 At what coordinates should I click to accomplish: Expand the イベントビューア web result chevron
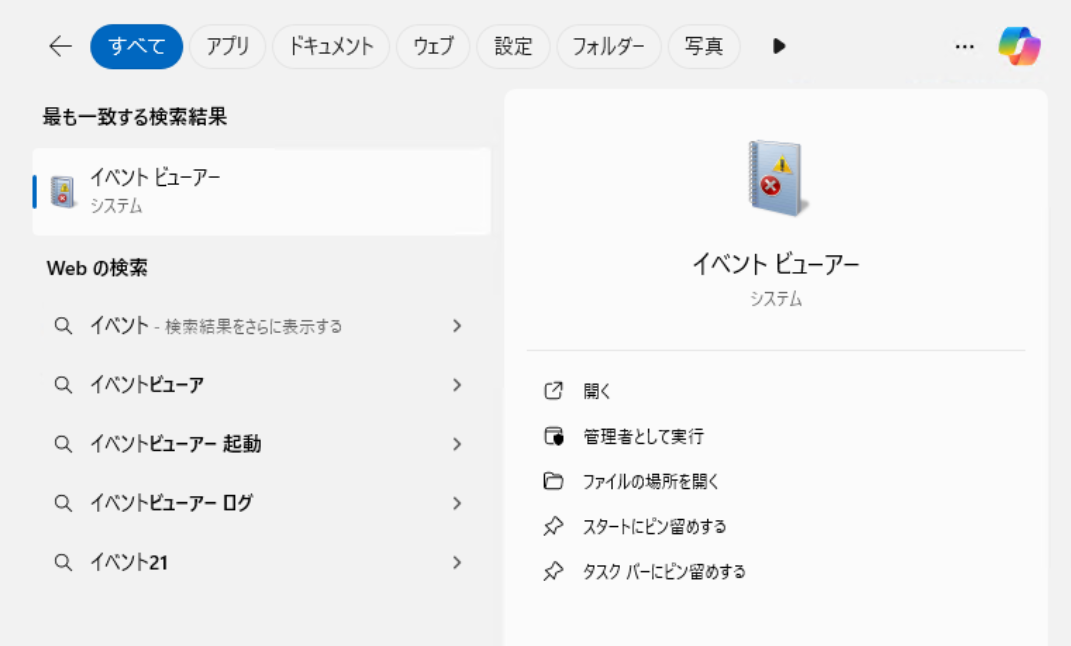457,385
